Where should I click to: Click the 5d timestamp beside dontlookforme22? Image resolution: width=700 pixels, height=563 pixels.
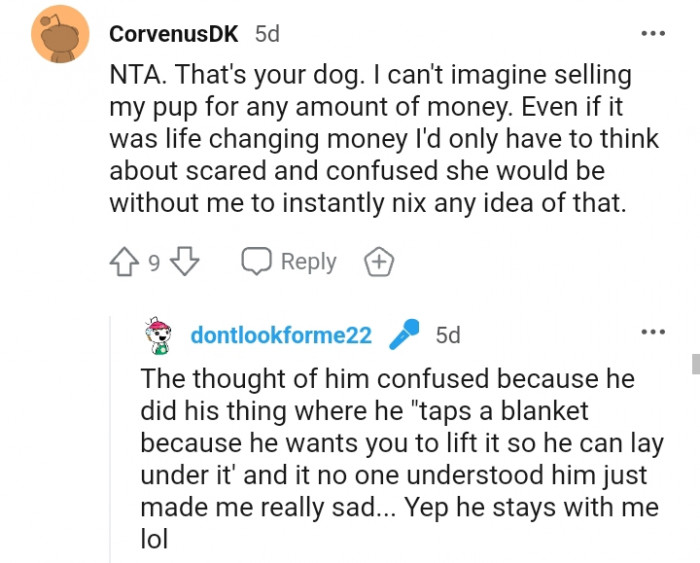coord(448,335)
